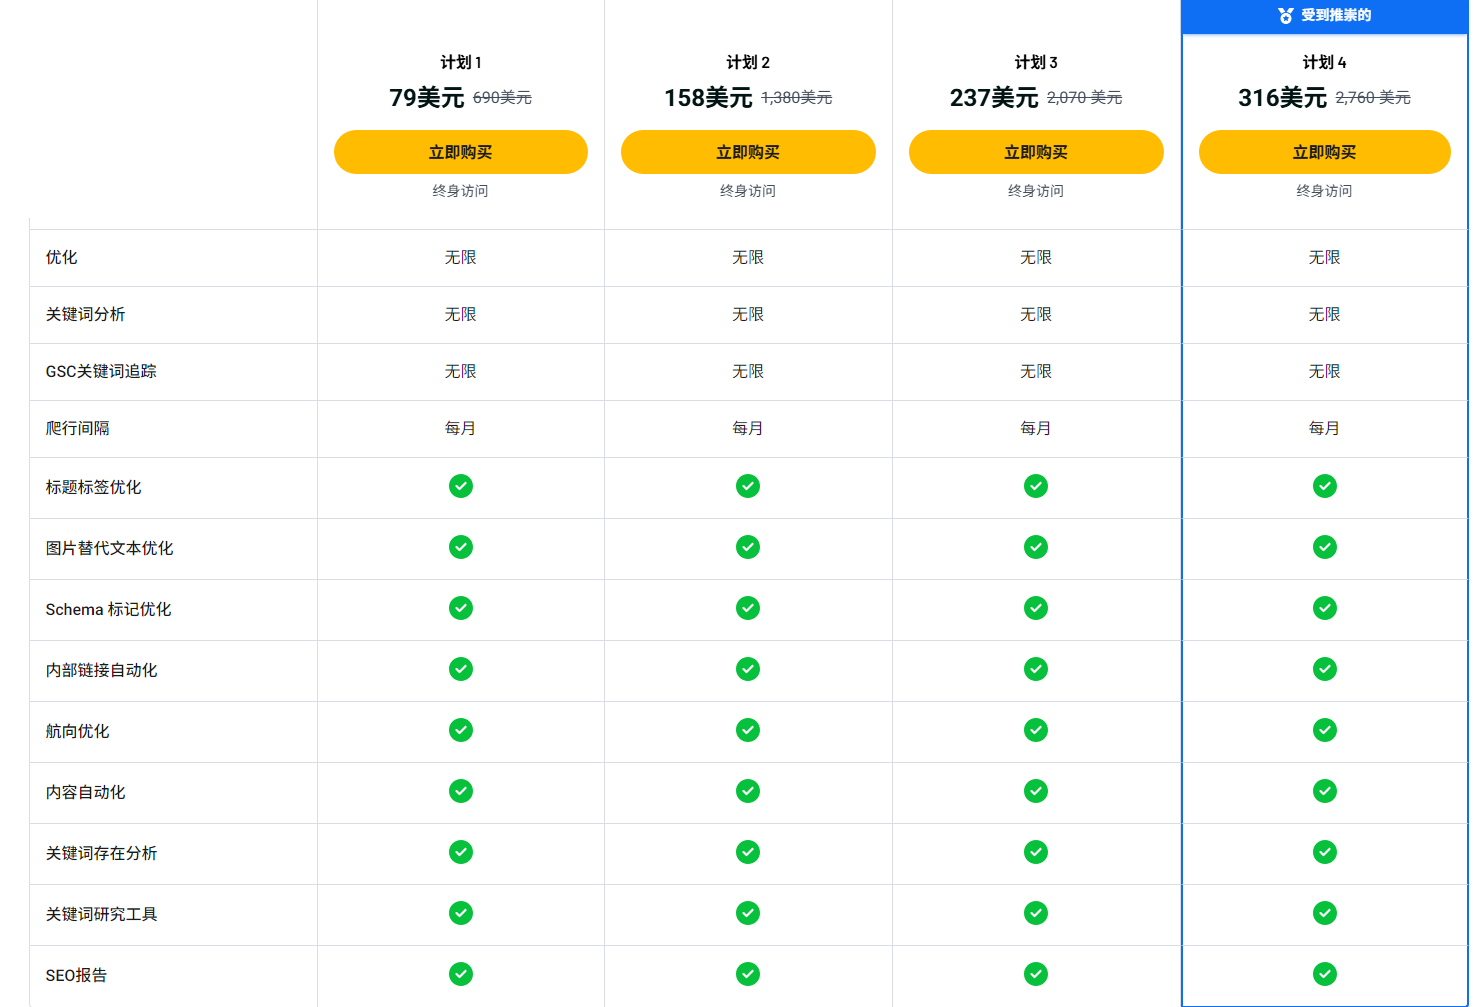The height and width of the screenshot is (1007, 1481).
Task: Buy 计划 3 with 立即购买 button
Action: click(x=1035, y=152)
